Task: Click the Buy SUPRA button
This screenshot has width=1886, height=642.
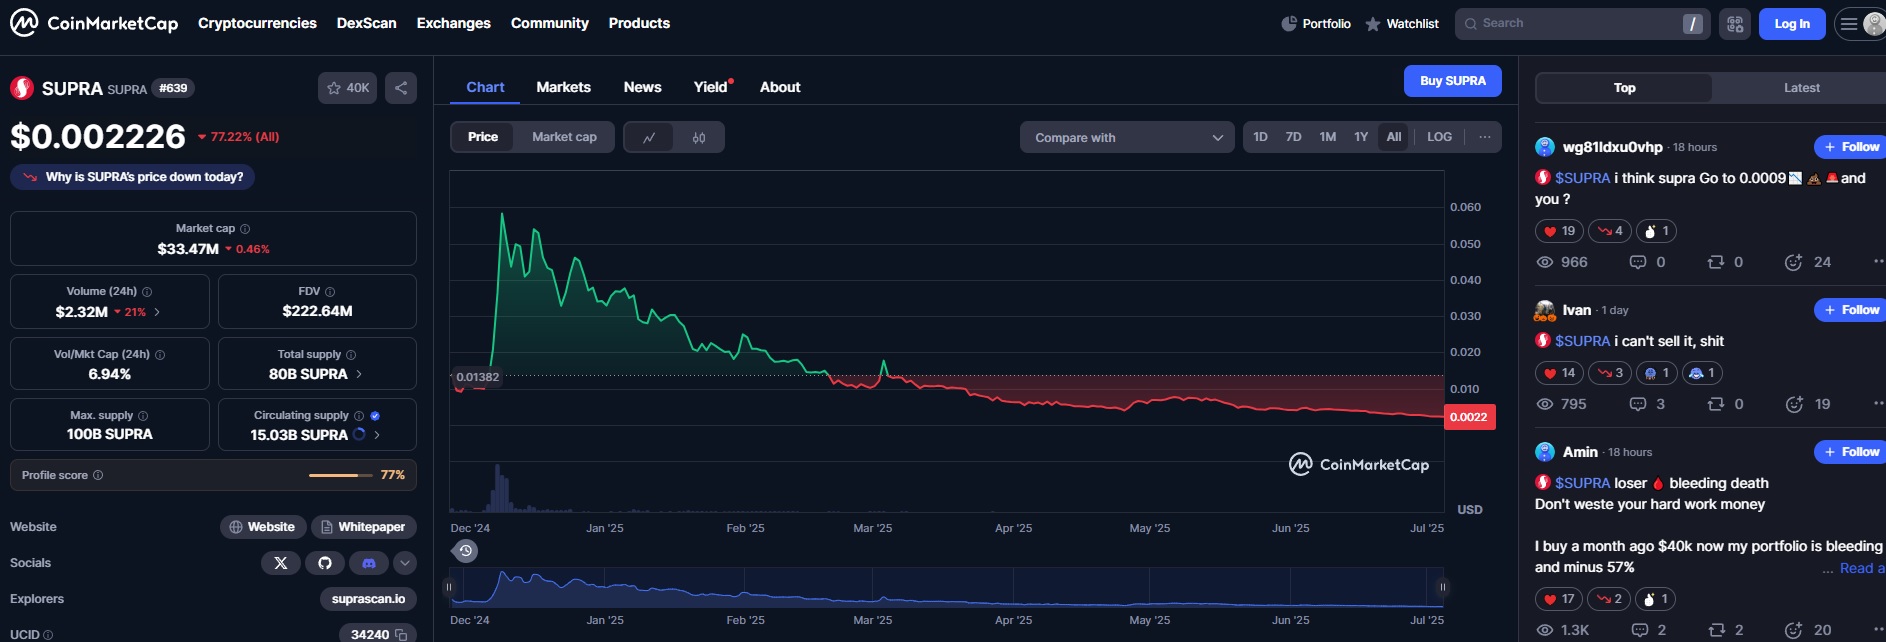Action: click(1453, 81)
